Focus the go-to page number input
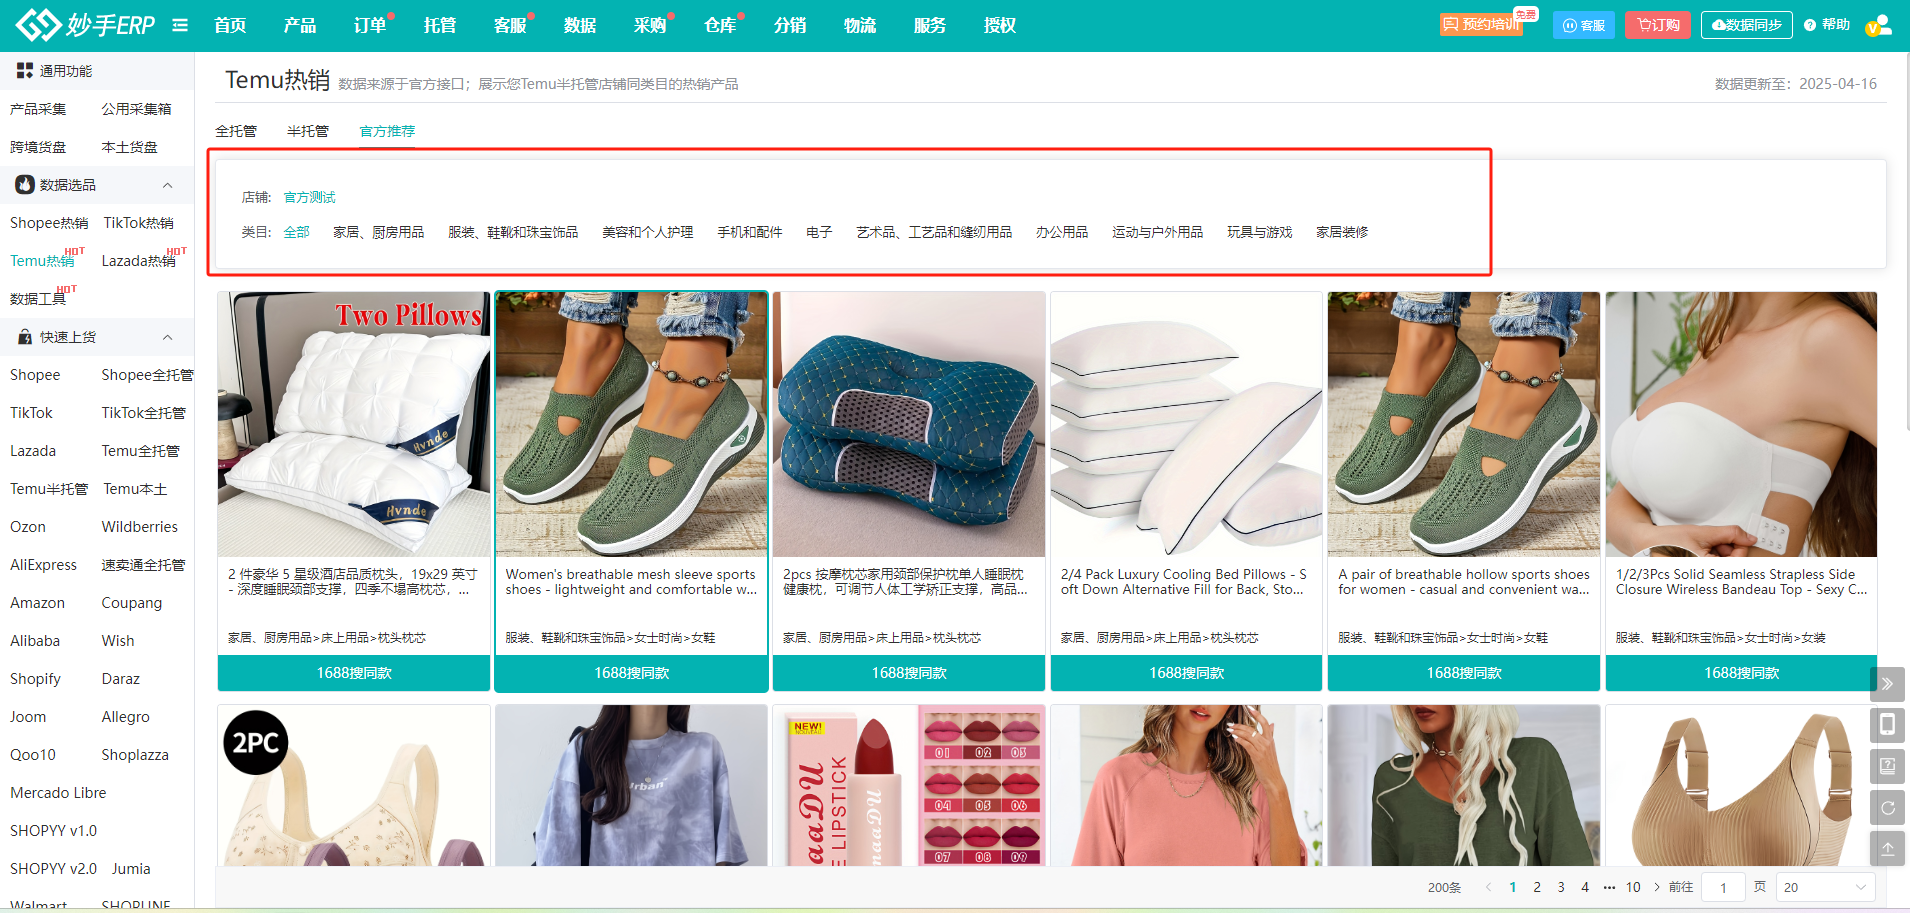This screenshot has width=1910, height=913. 1724,887
